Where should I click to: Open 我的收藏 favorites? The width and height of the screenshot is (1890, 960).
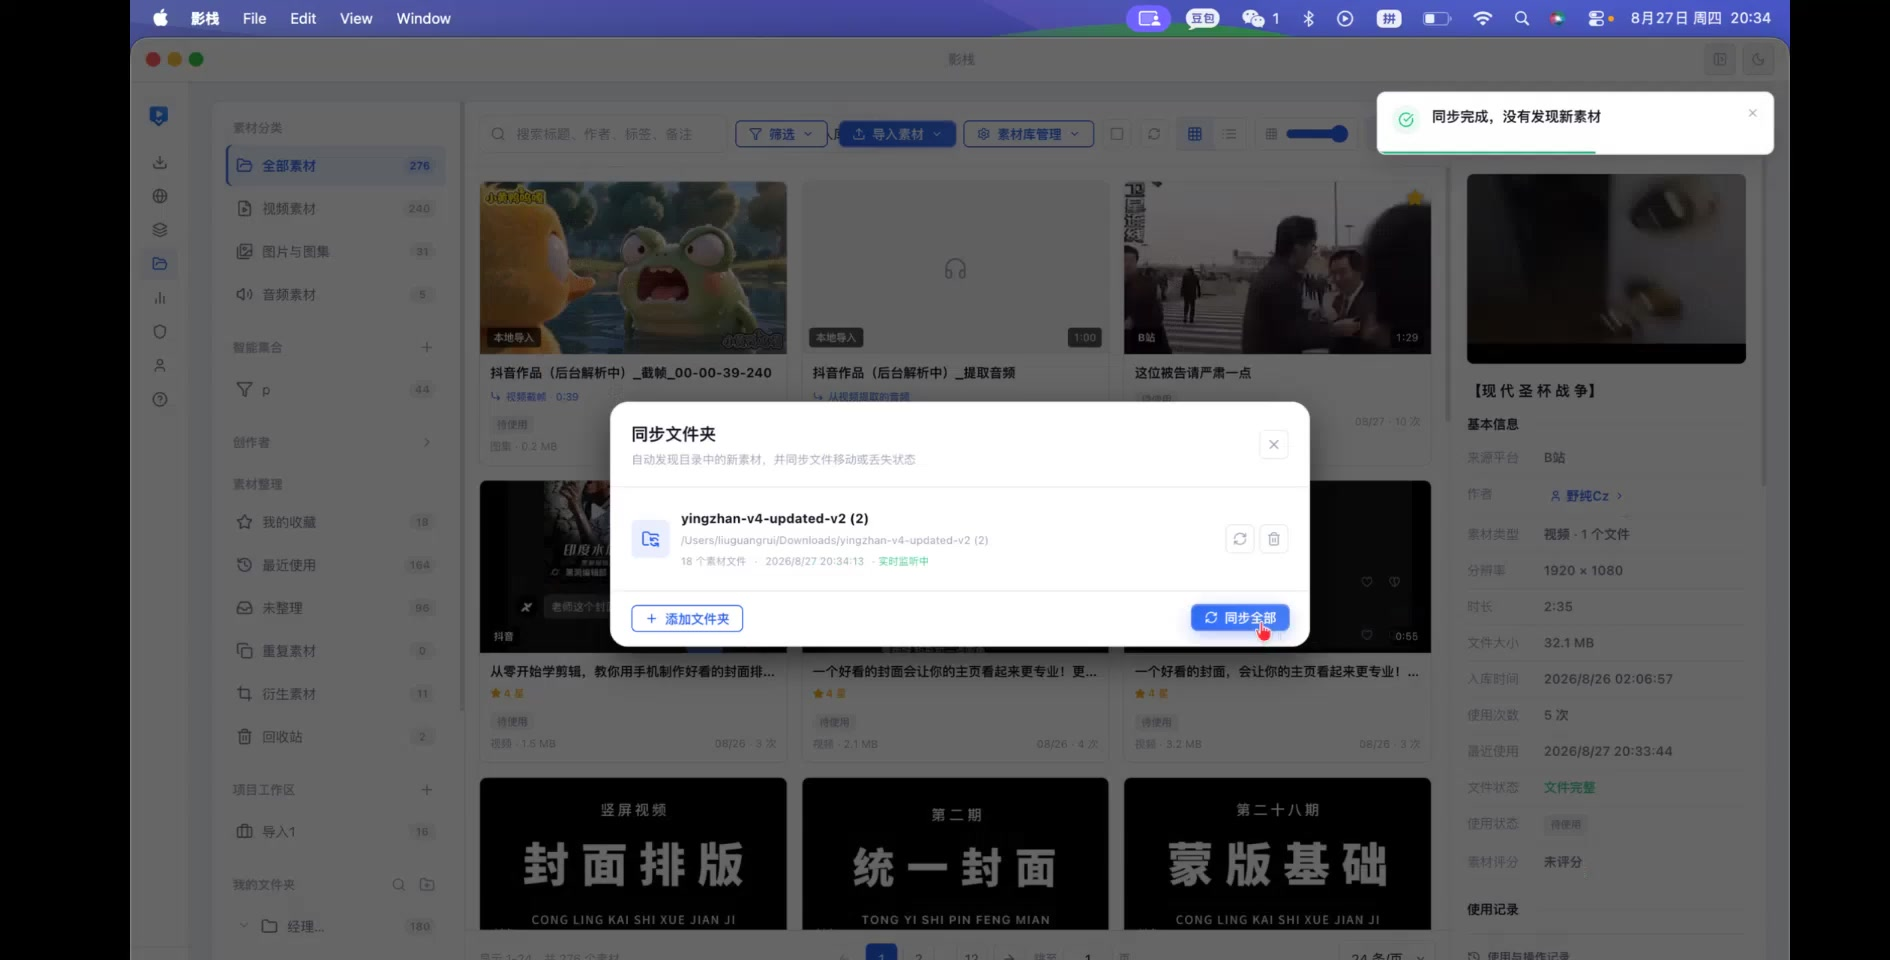click(336, 522)
